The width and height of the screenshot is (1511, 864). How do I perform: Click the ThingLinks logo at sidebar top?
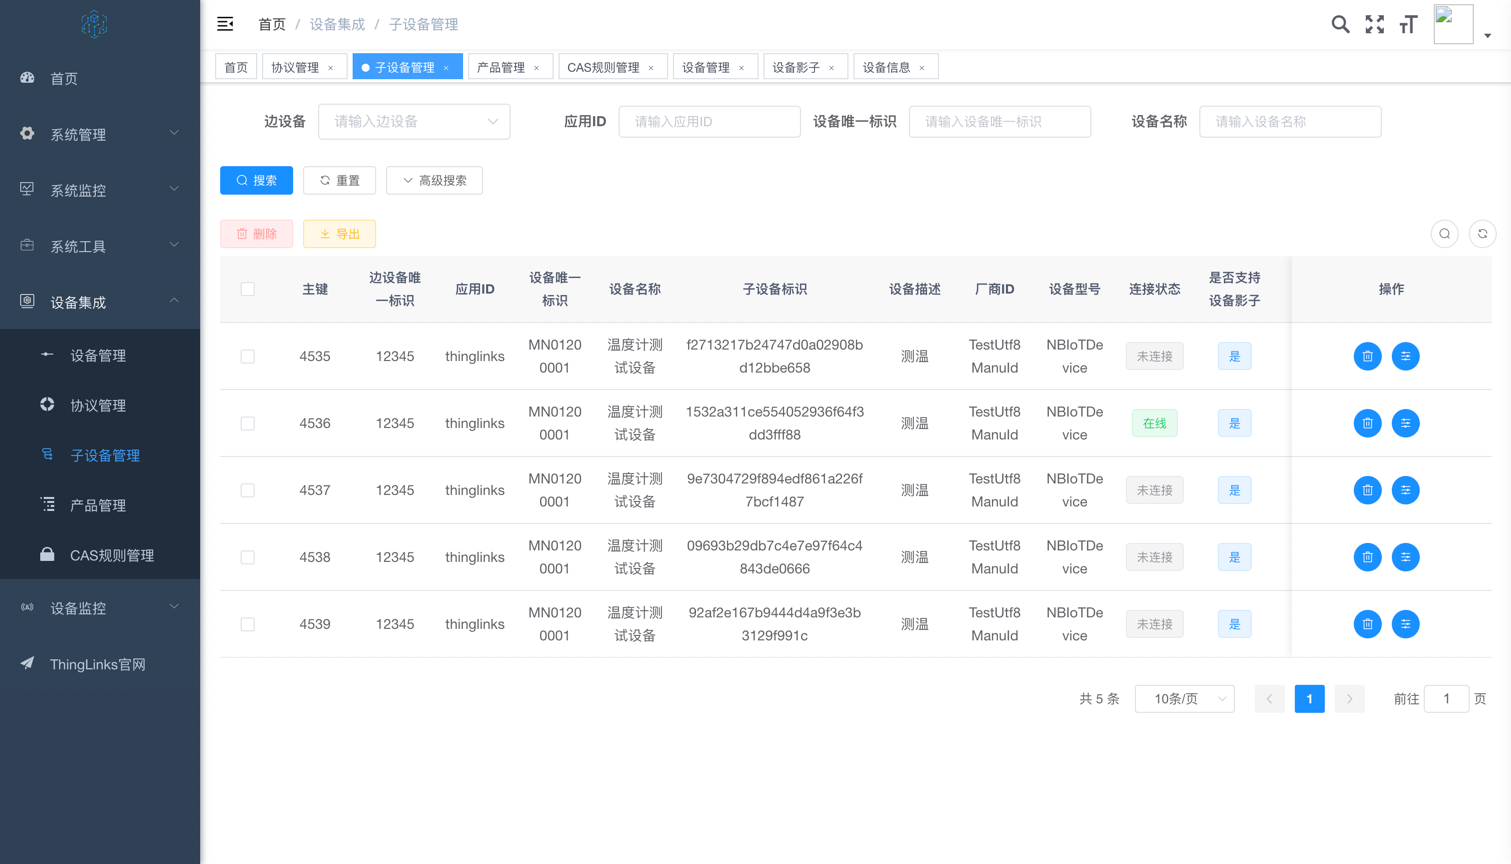pos(94,23)
